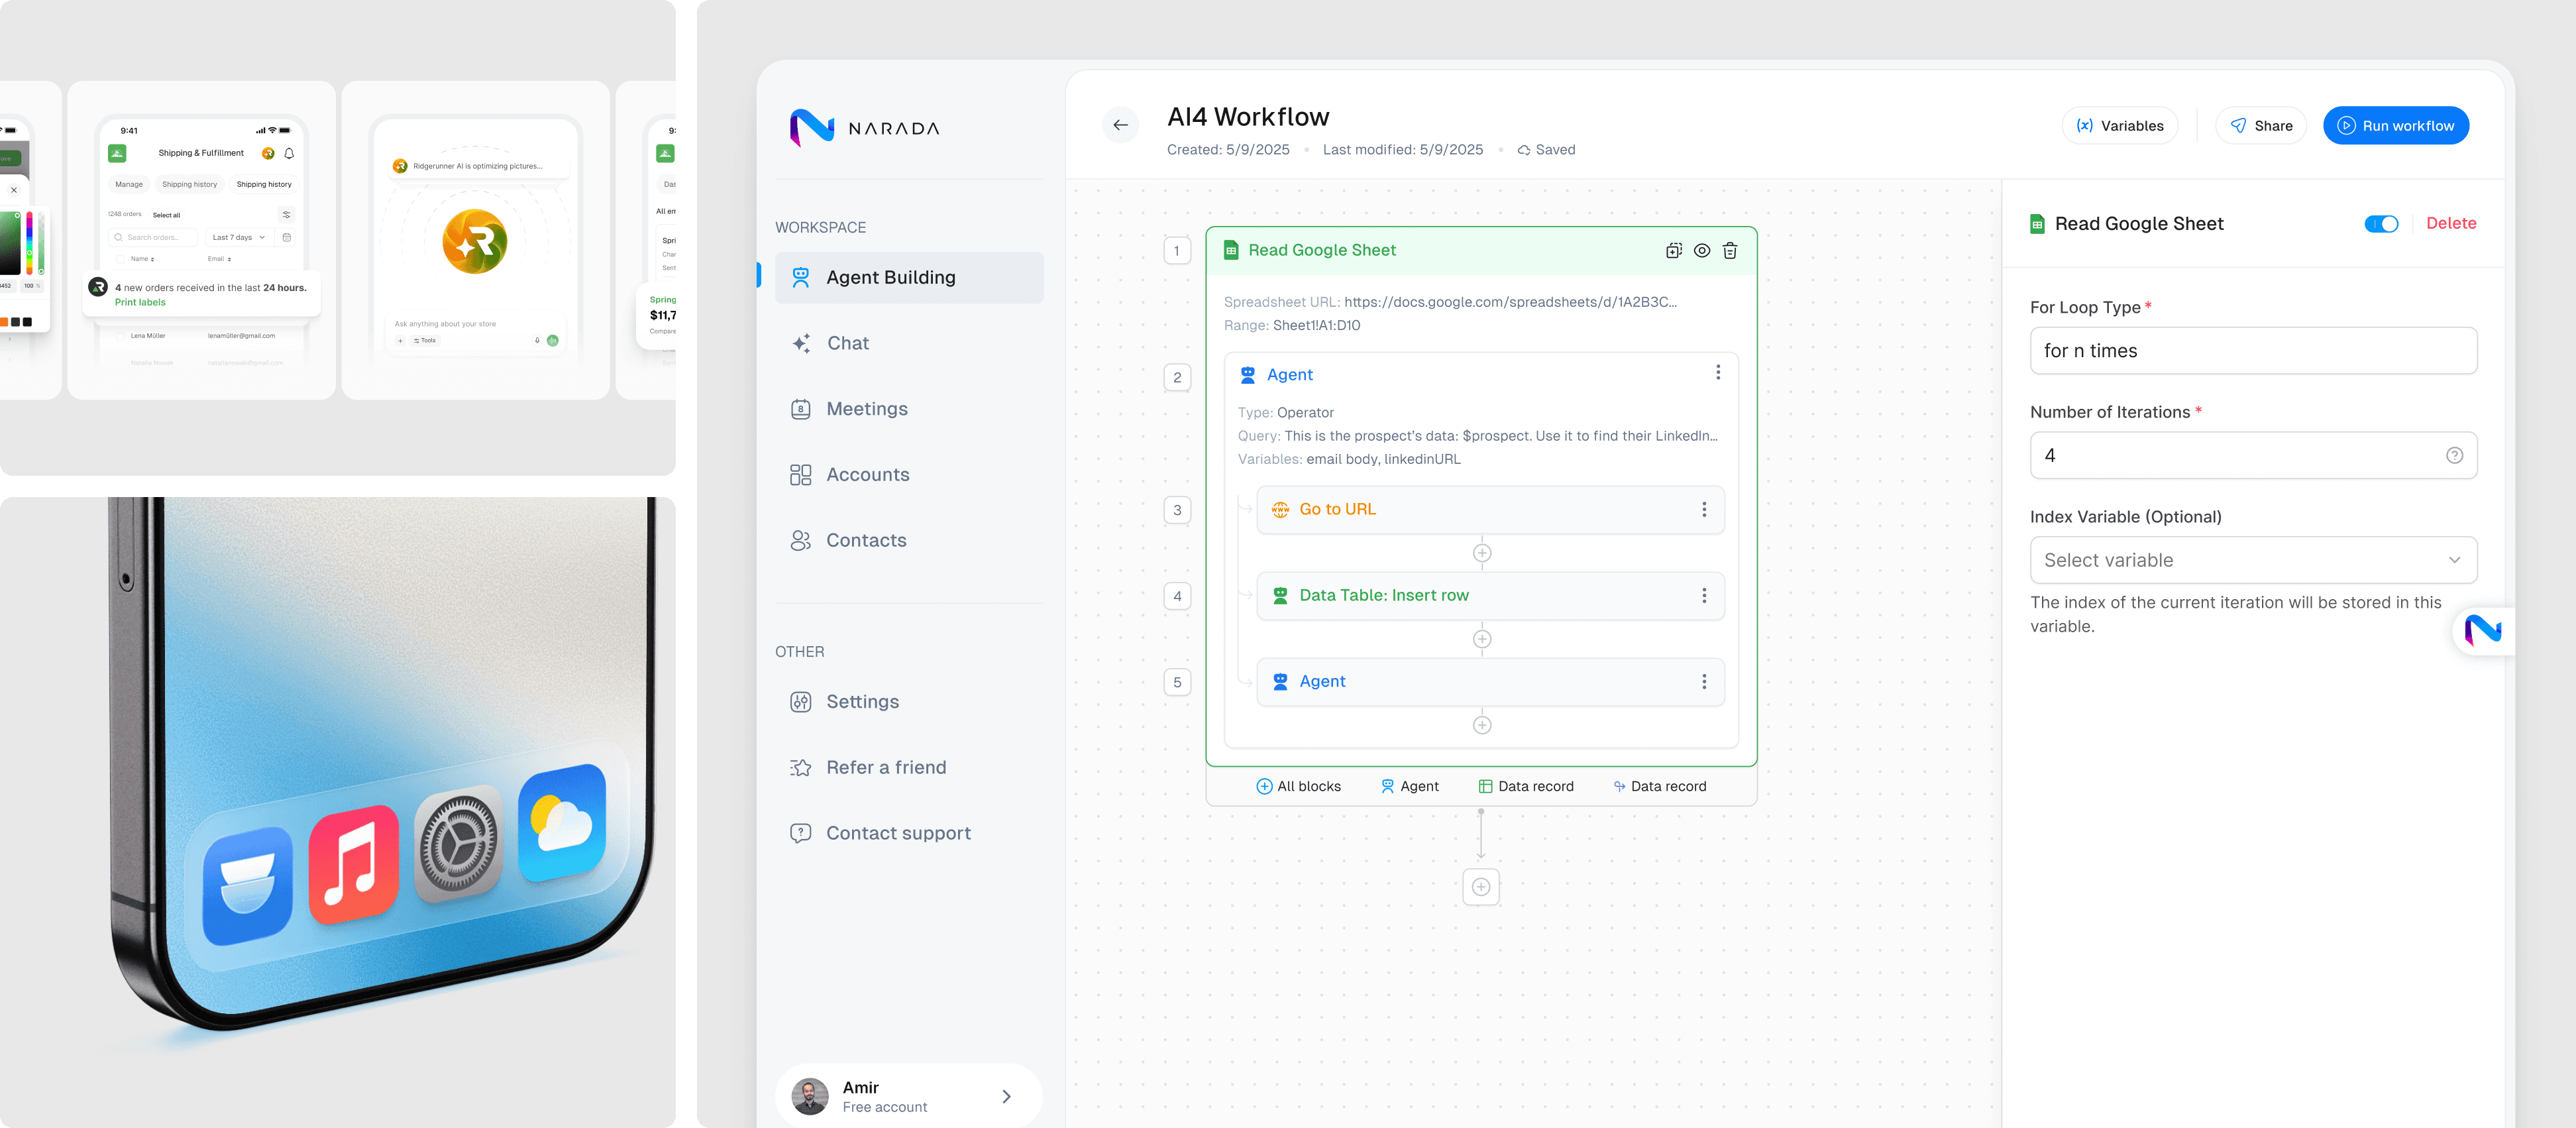This screenshot has height=1128, width=2576.
Task: Click the trash icon on Read Google Sheet block
Action: pos(1730,251)
